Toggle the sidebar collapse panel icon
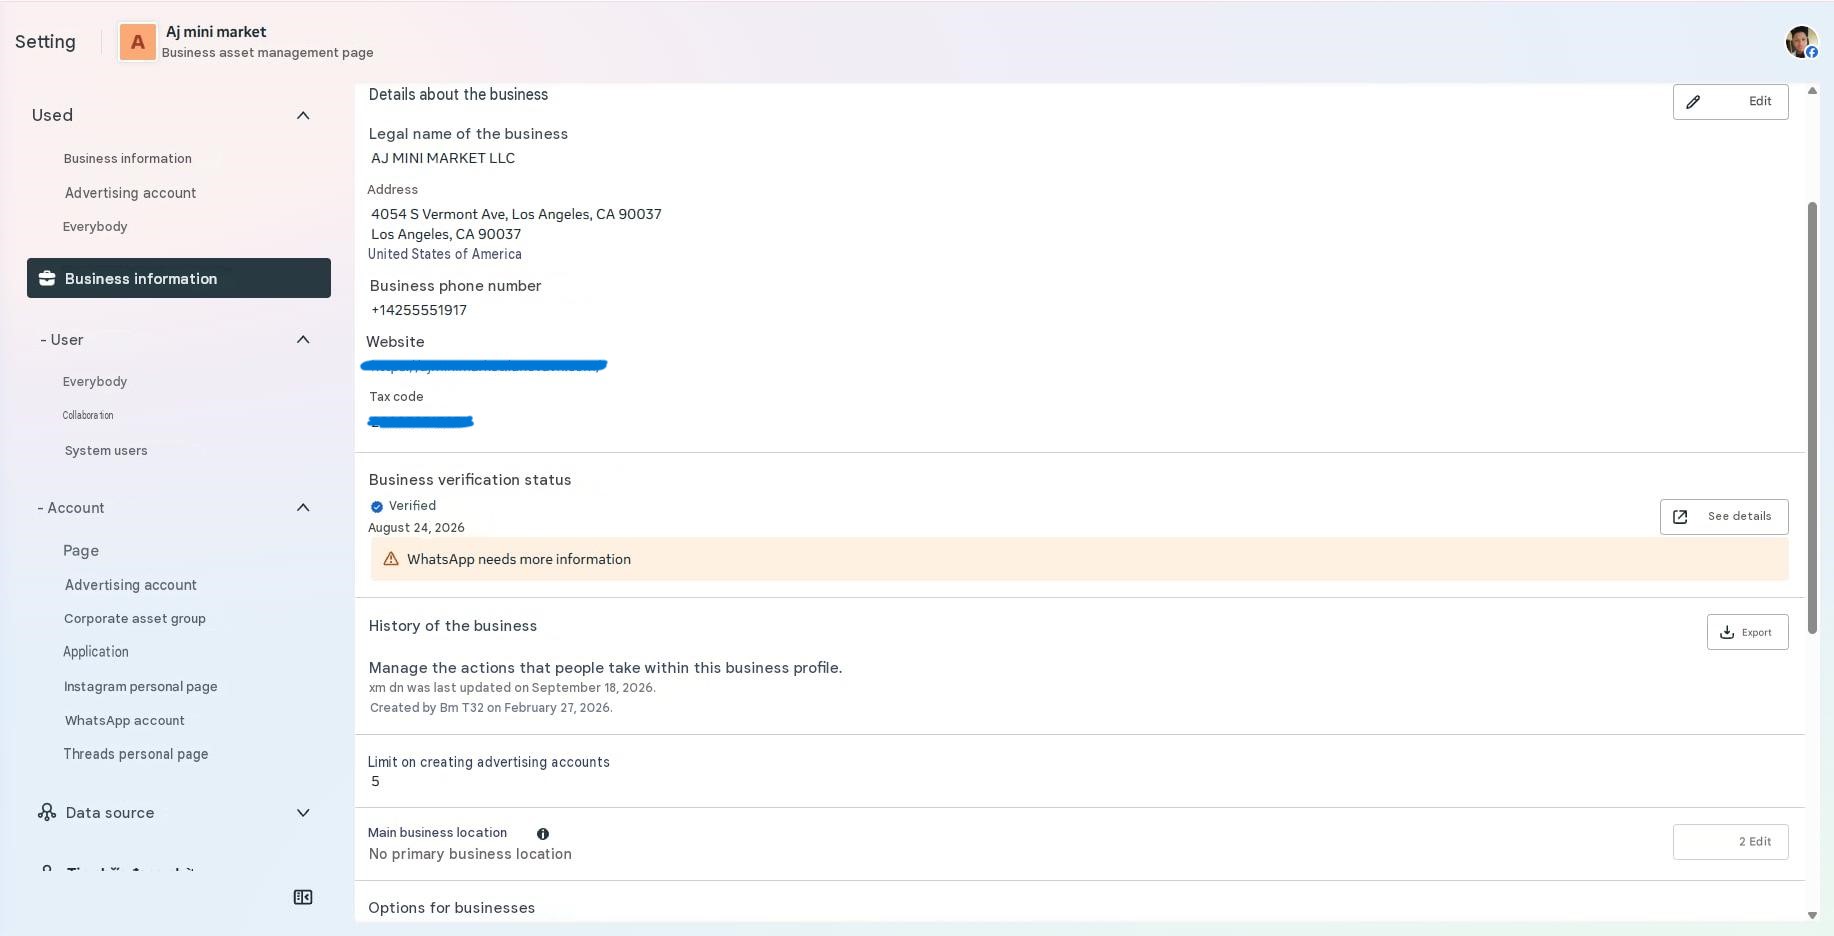This screenshot has height=936, width=1834. pos(303,897)
